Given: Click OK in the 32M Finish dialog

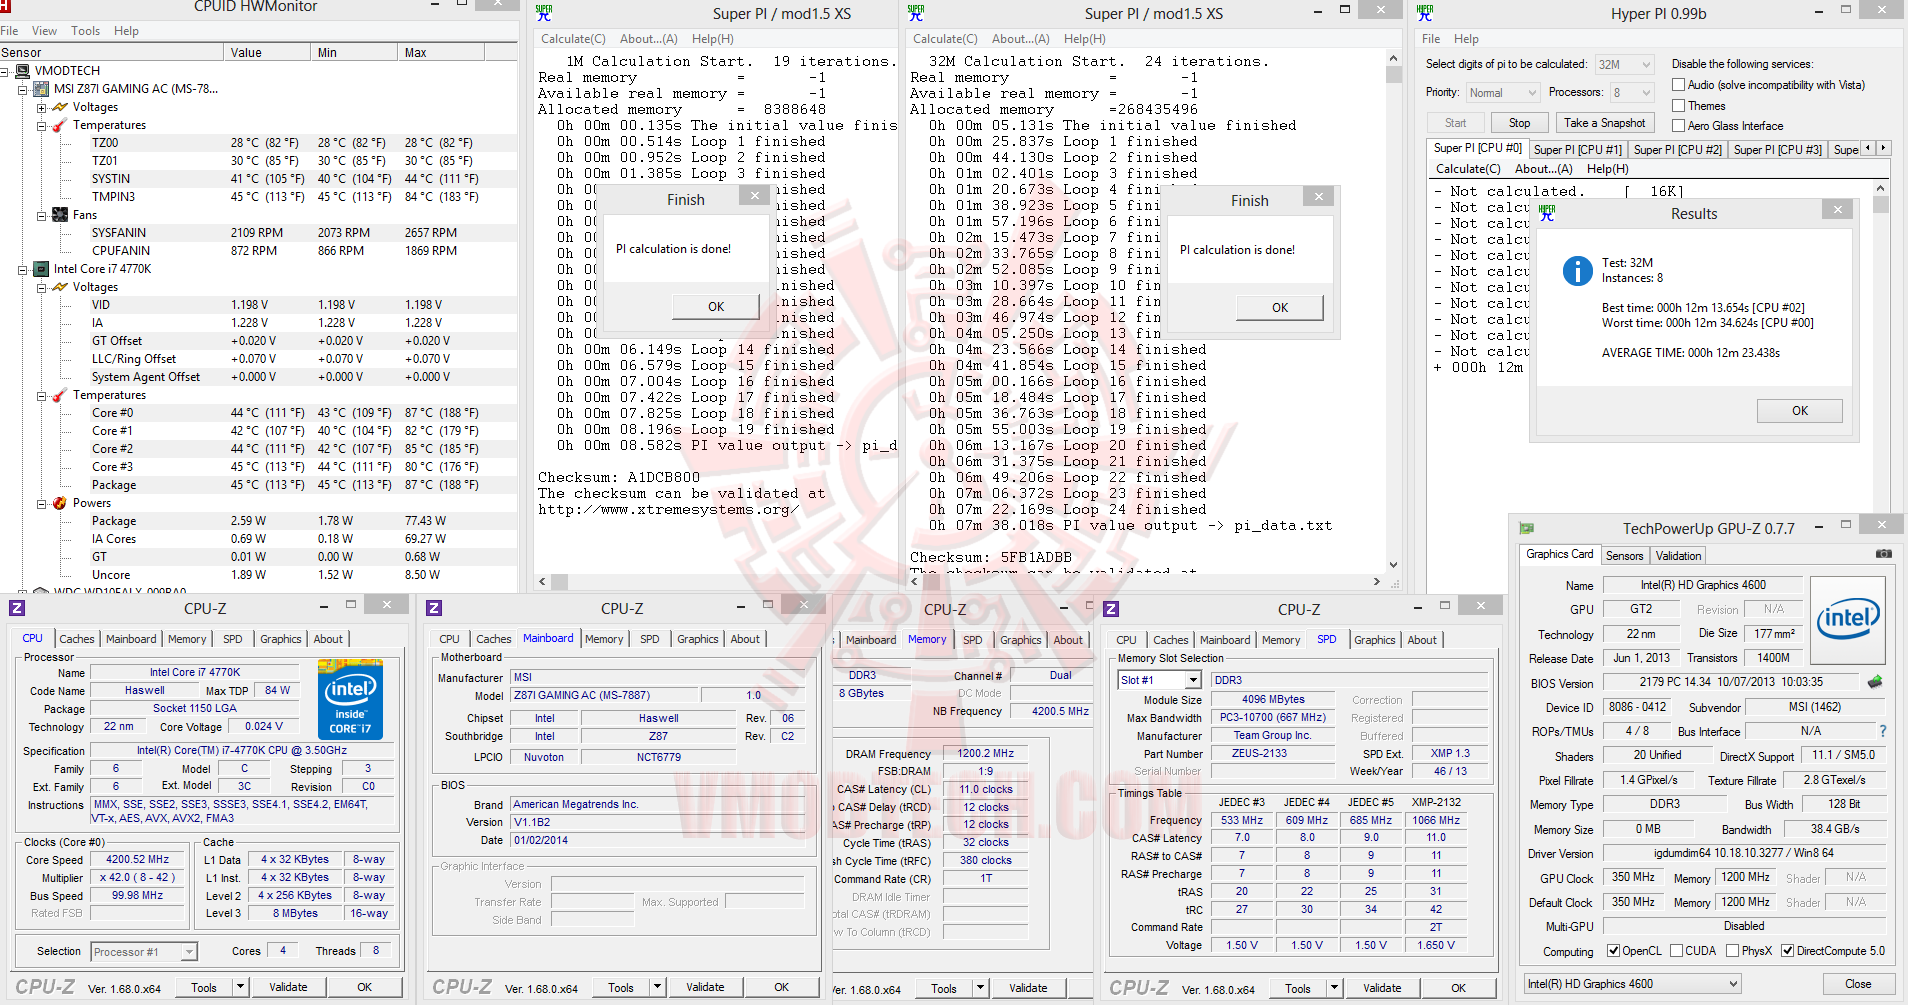Looking at the screenshot, I should (x=1280, y=308).
